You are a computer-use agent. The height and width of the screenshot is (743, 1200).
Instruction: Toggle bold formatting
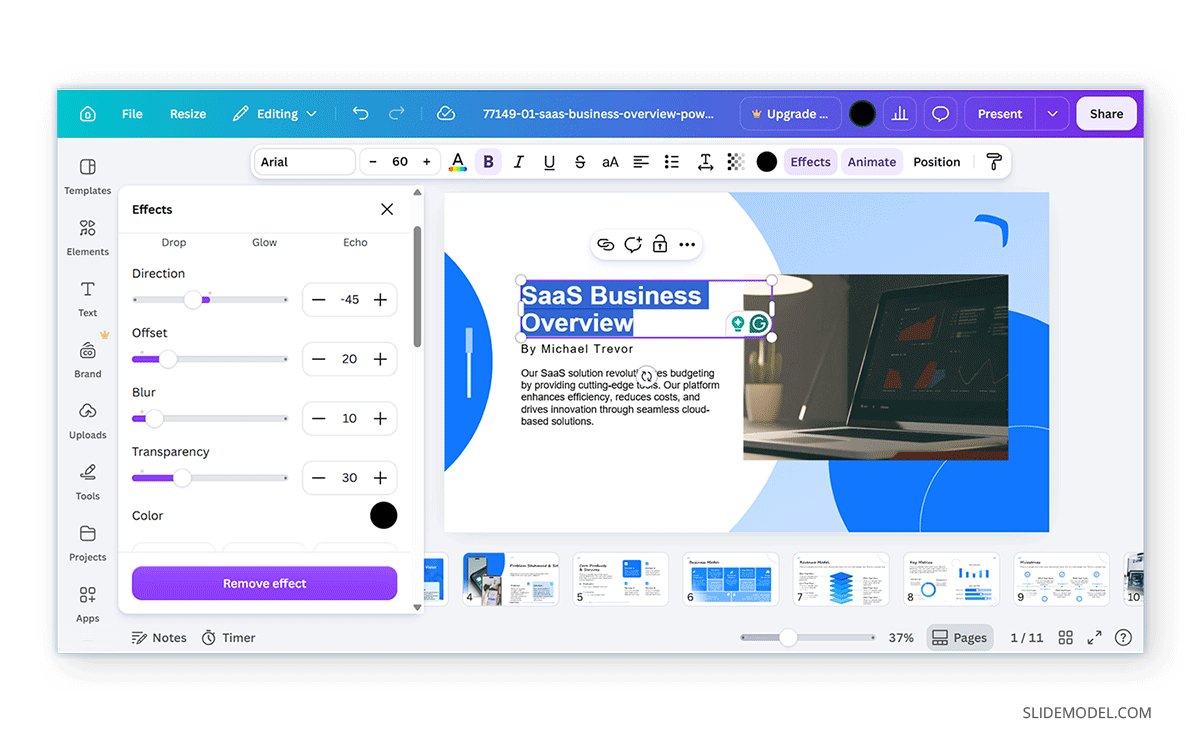[488, 162]
